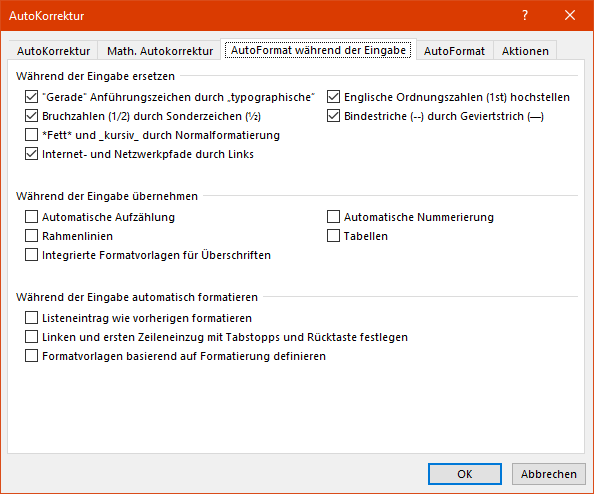The image size is (594, 494).
Task: Close the AutoKorrektur dialog
Action: [570, 16]
